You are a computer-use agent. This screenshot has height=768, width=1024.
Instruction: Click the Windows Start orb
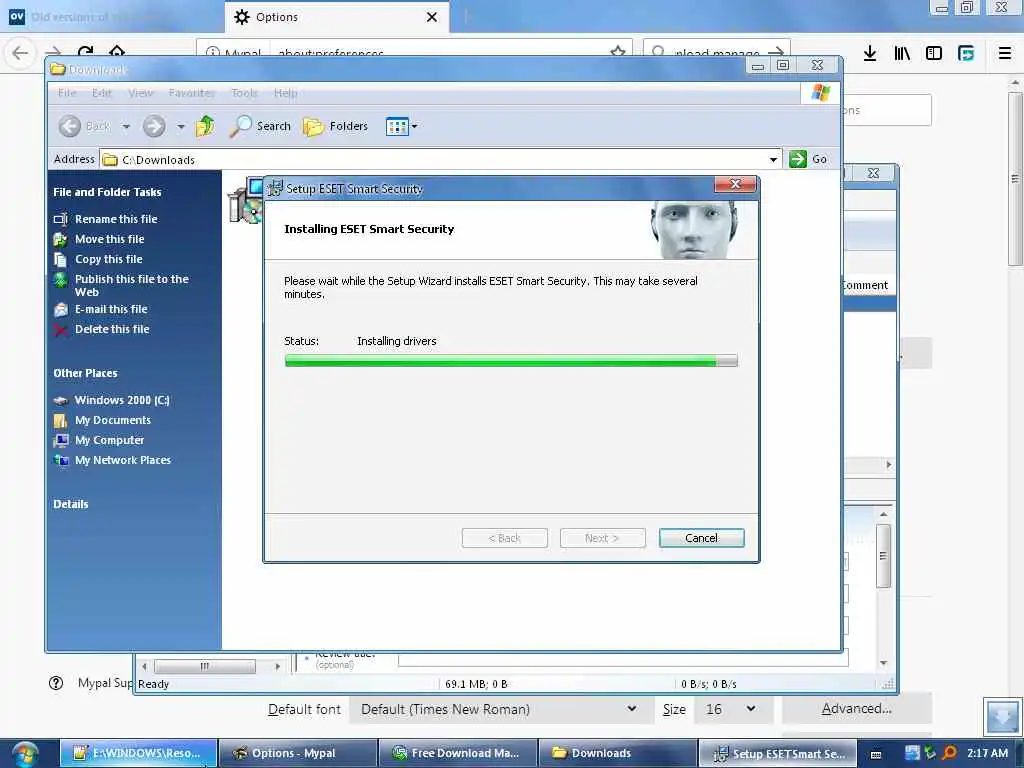[25, 754]
